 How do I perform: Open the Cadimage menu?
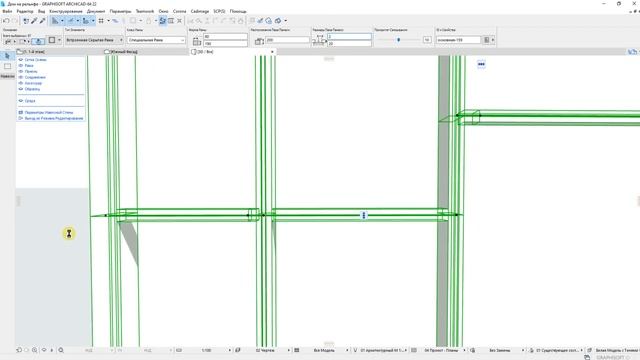(200, 11)
